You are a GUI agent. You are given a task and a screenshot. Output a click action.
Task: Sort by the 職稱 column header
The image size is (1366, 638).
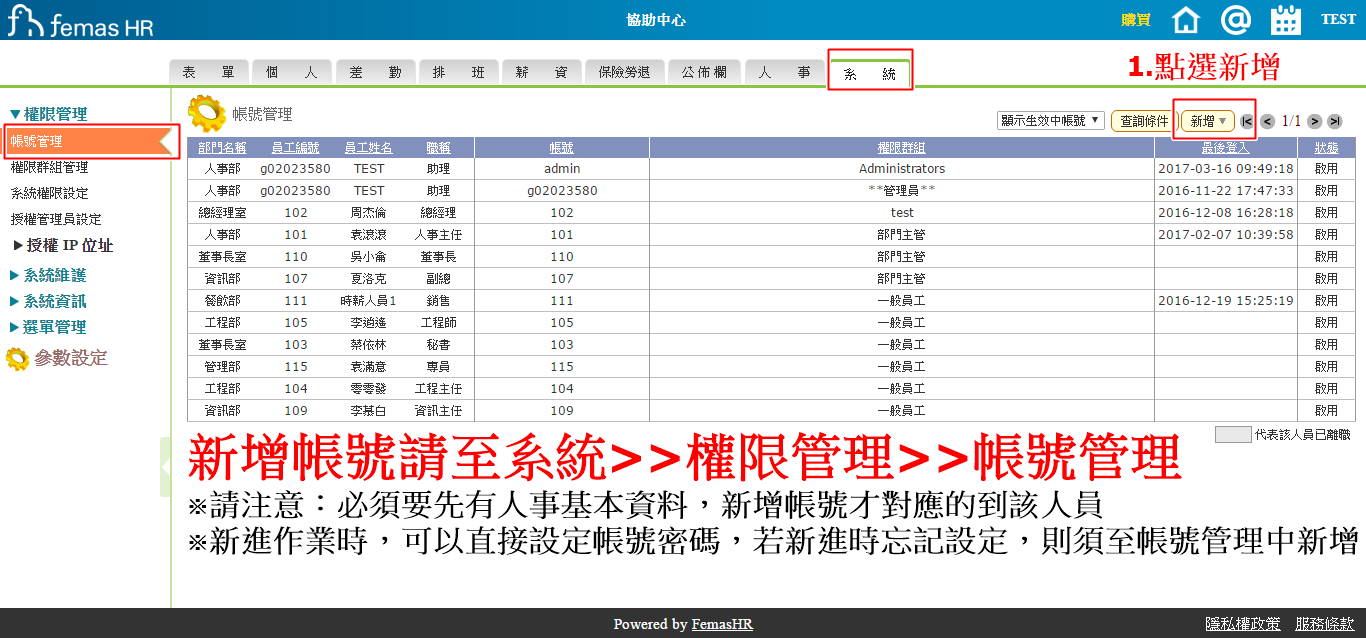point(438,148)
